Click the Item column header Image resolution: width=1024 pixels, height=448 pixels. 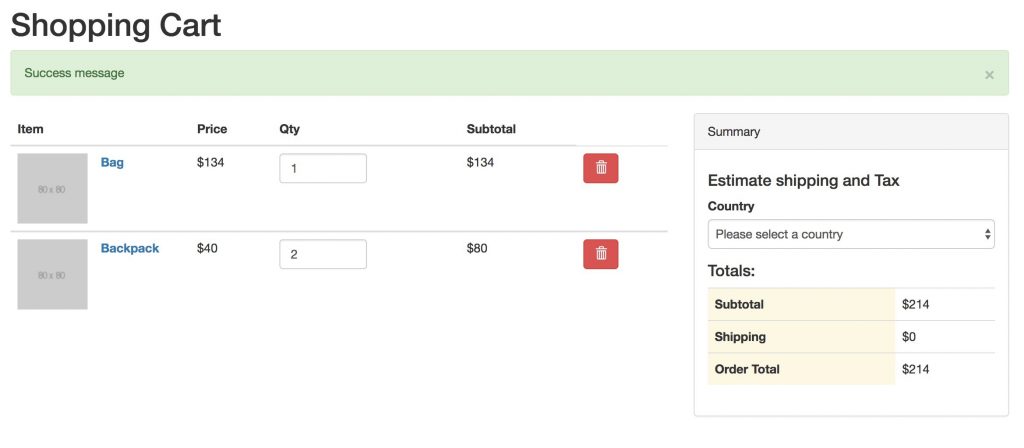pos(30,129)
